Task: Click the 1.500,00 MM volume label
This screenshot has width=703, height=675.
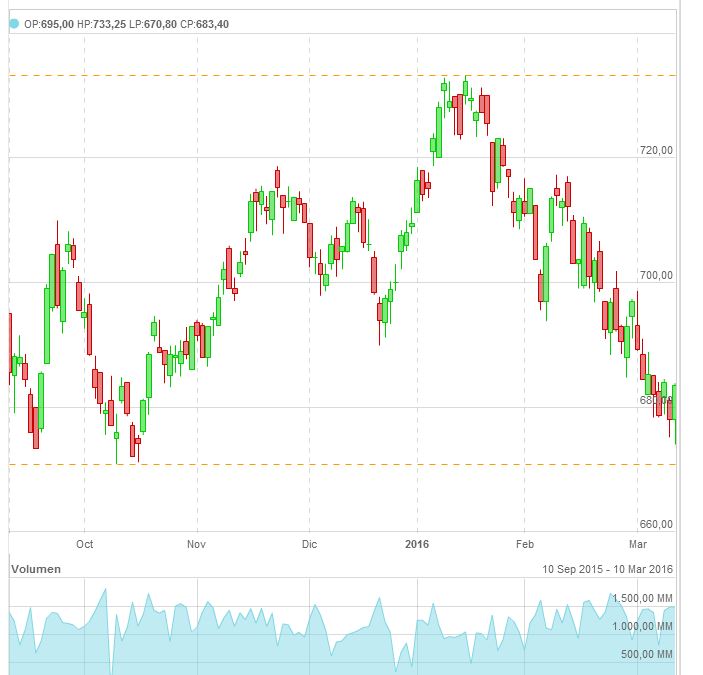Action: (x=642, y=598)
